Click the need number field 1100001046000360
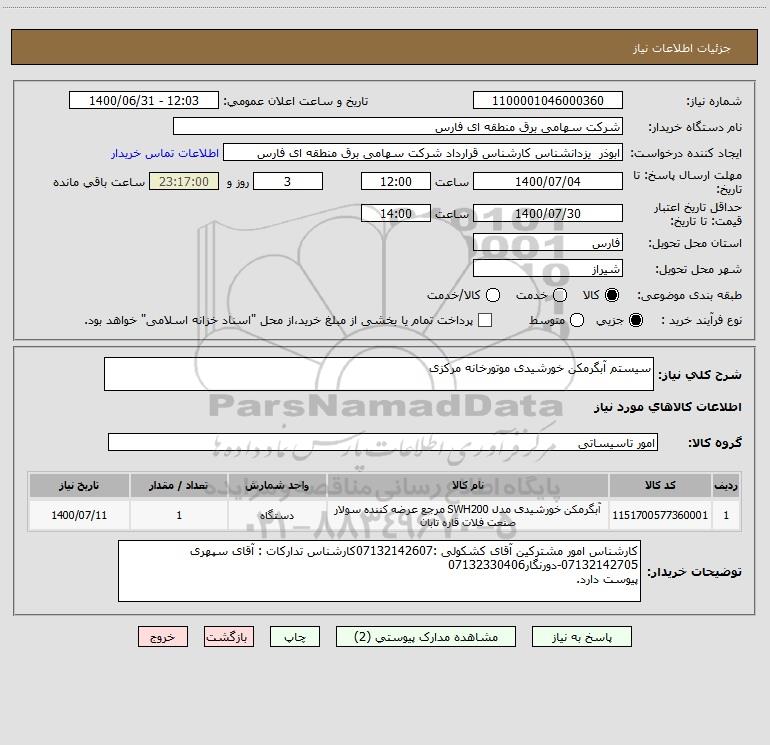 click(548, 101)
